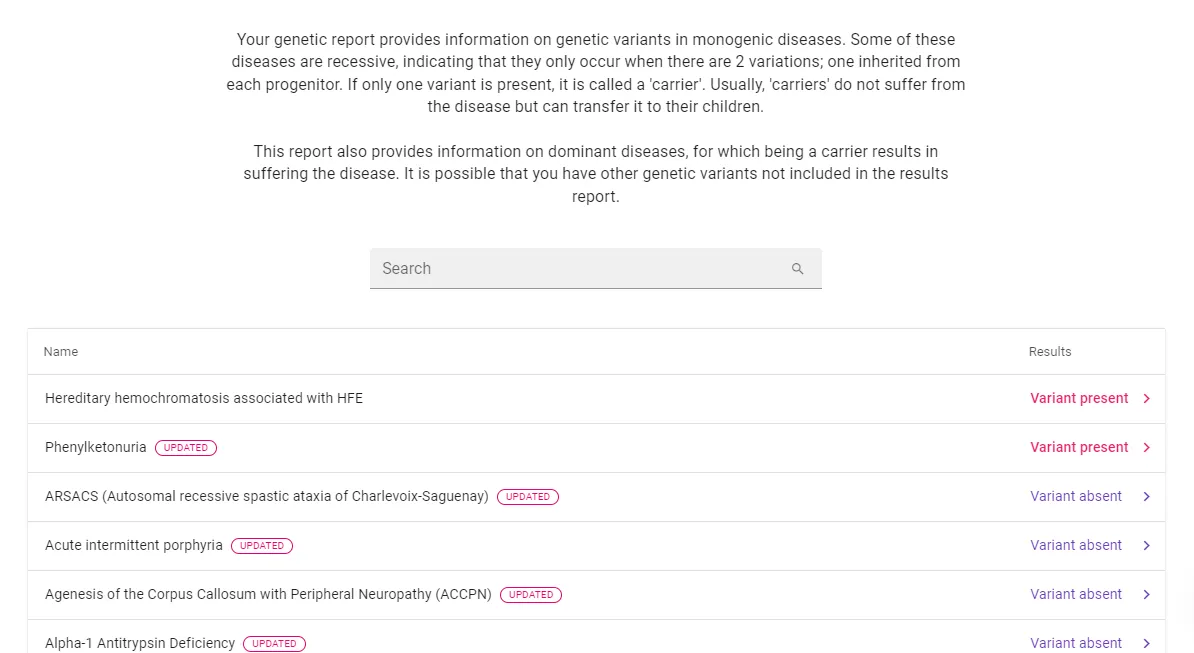Select the Hereditary hemochromatosis table row
The width and height of the screenshot is (1194, 653).
click(x=500, y=398)
